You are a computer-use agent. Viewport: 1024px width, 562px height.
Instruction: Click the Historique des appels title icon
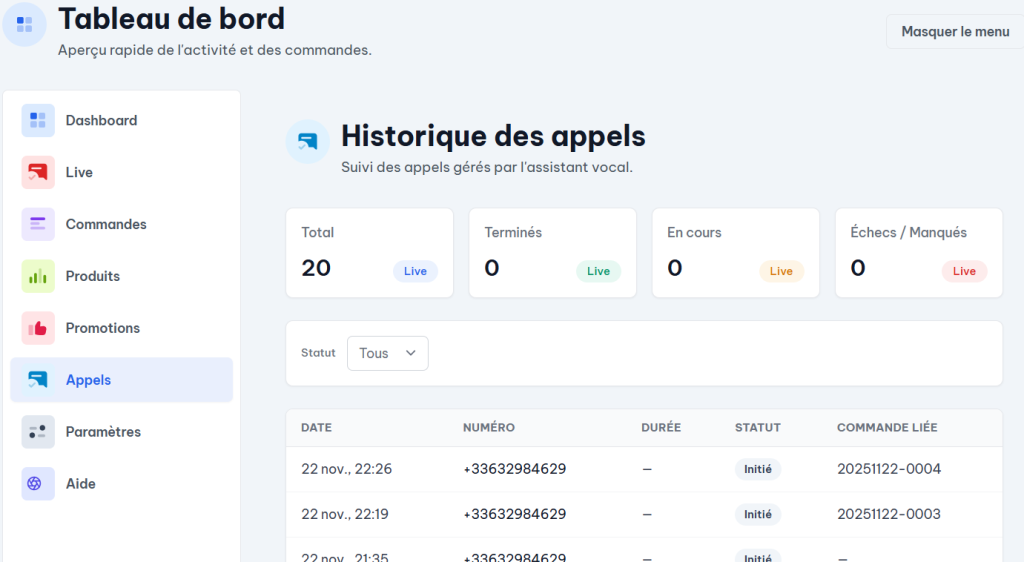(x=308, y=142)
